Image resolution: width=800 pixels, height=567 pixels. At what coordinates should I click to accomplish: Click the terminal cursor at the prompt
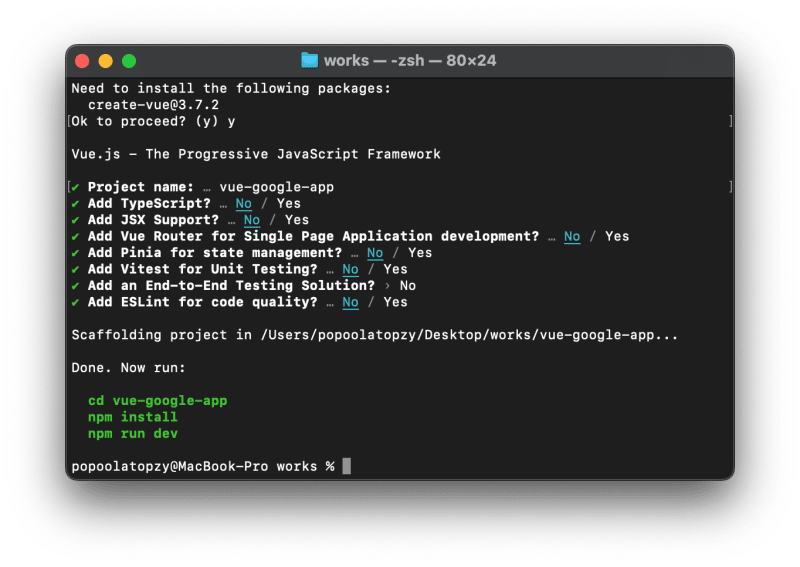click(346, 466)
